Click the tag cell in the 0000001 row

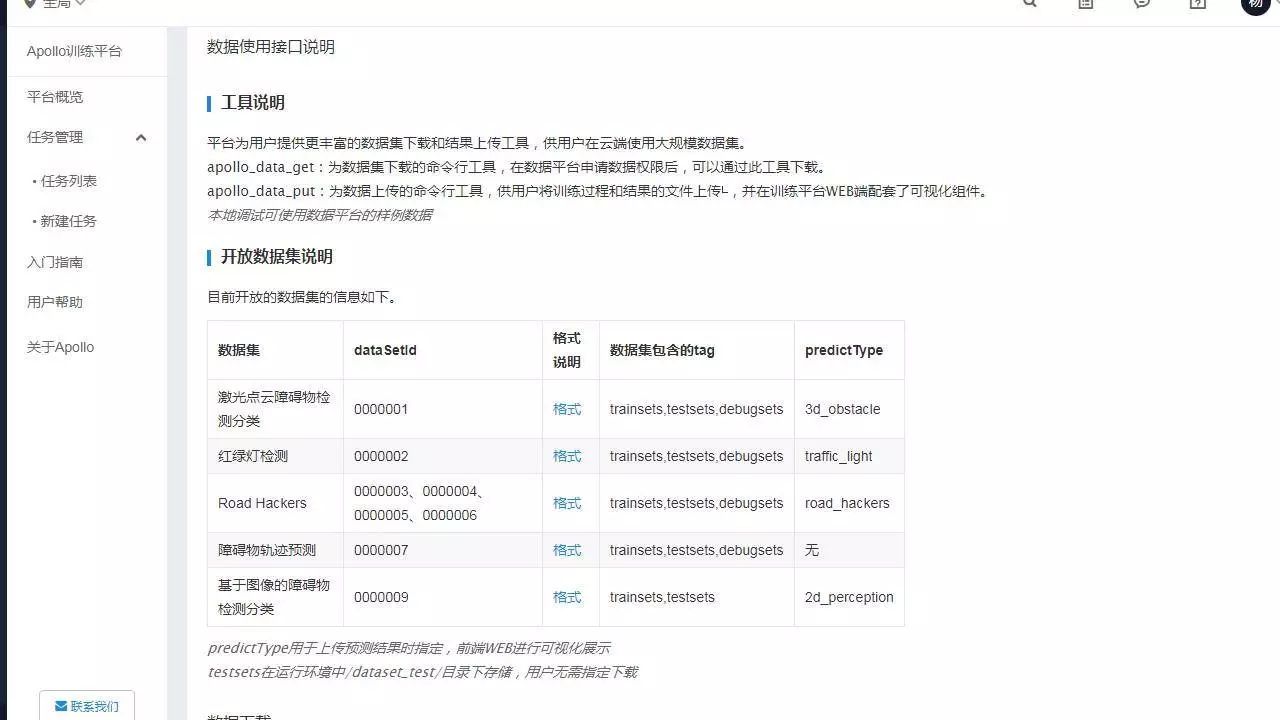[697, 409]
